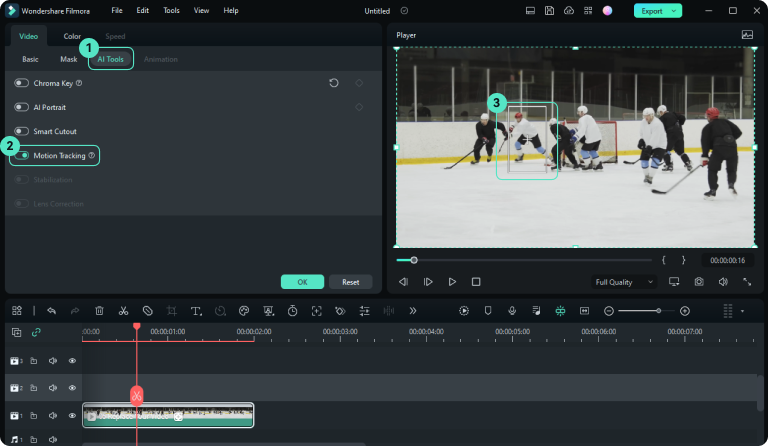Hide video track 1 with eye icon

tap(72, 416)
